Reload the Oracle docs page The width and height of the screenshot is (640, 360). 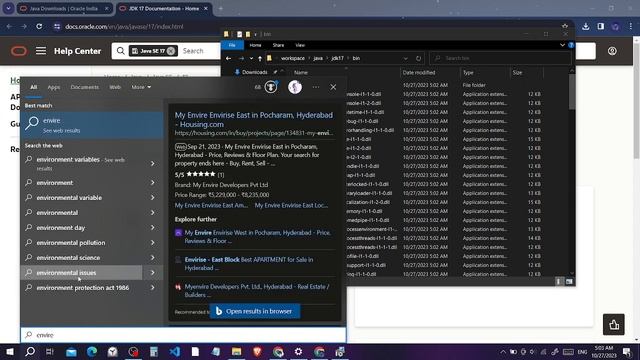39,27
